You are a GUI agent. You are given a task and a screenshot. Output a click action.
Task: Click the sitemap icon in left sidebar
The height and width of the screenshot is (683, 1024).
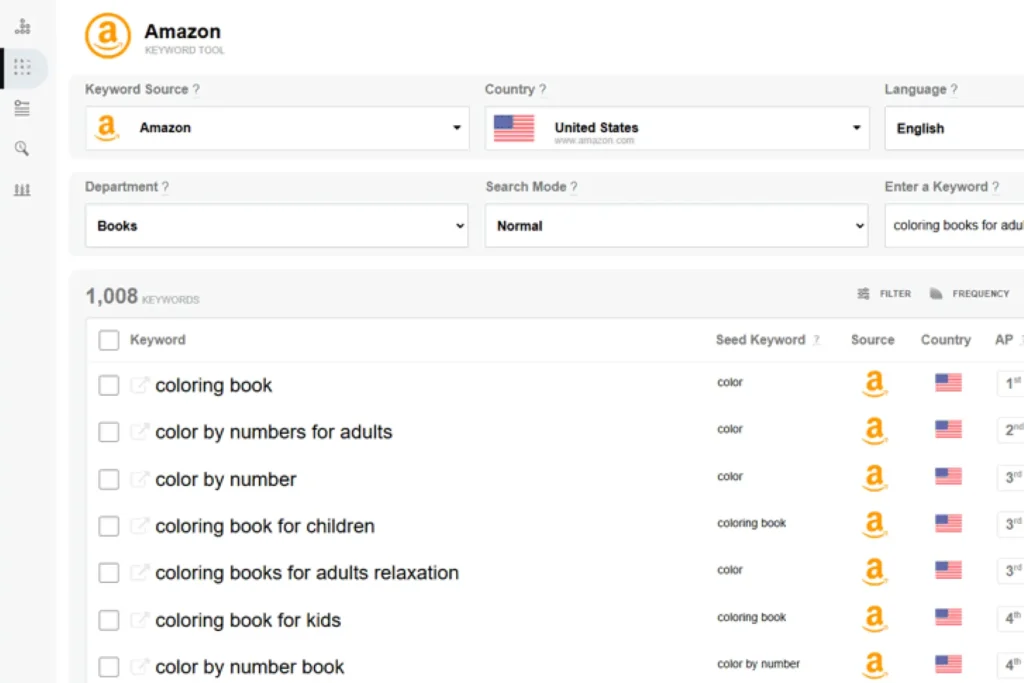coord(22,27)
